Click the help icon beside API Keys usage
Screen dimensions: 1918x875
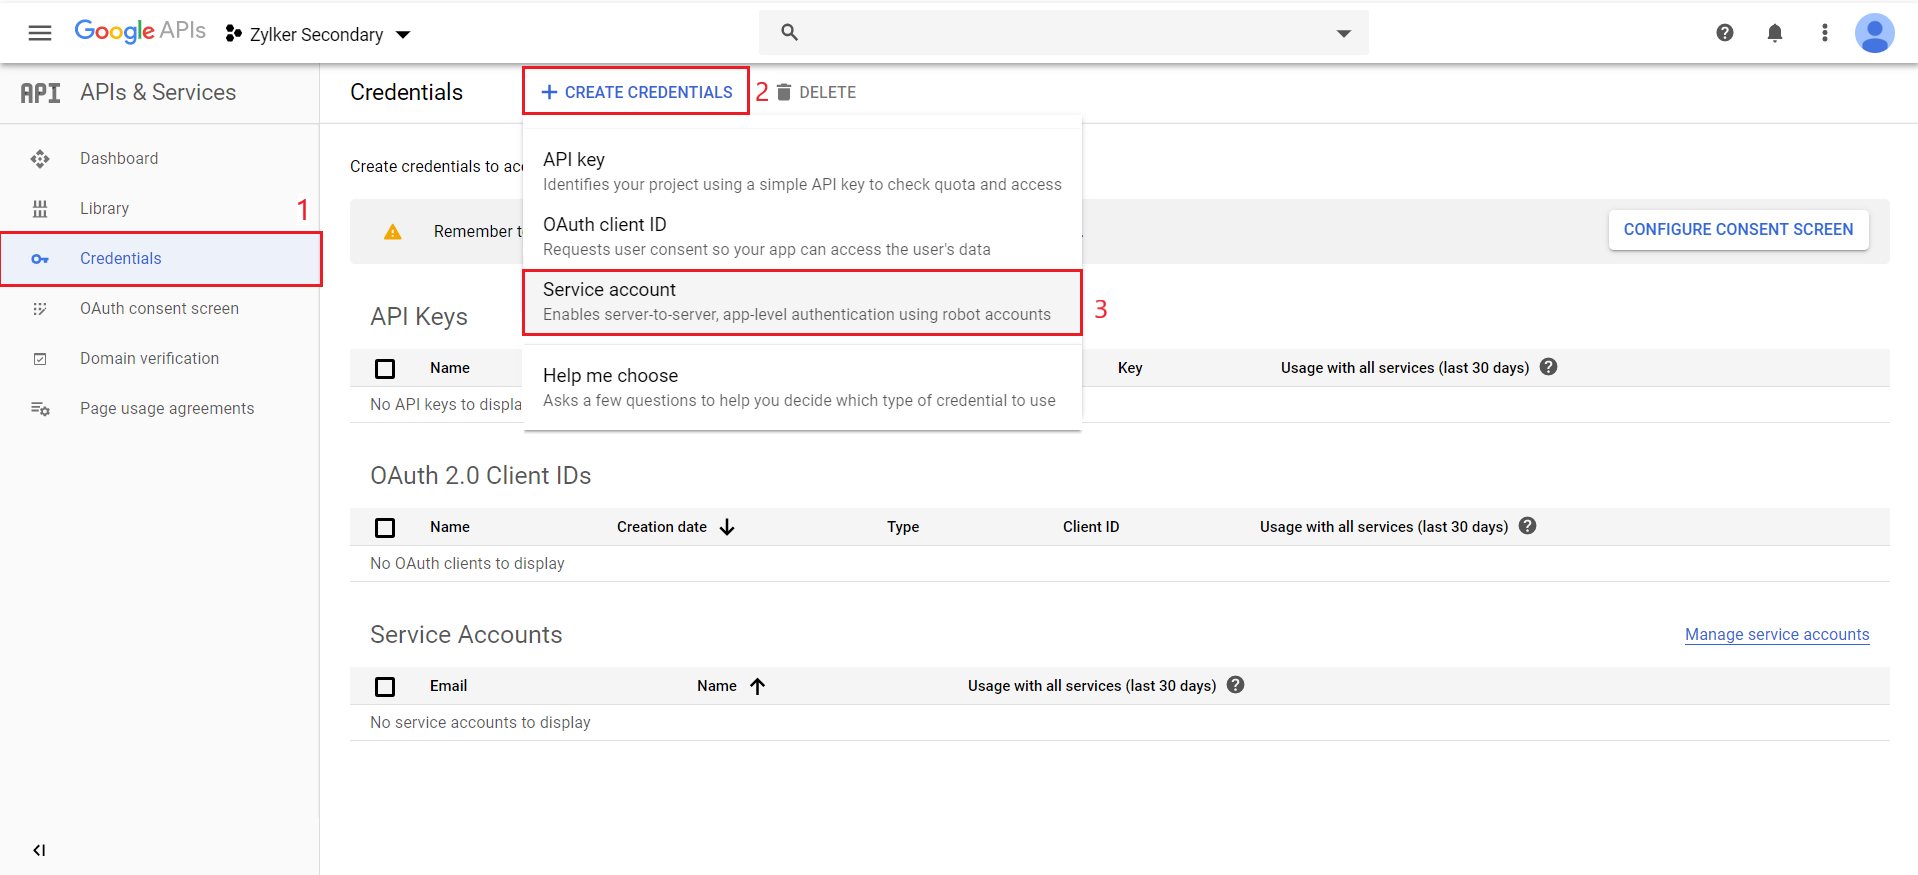[1548, 367]
